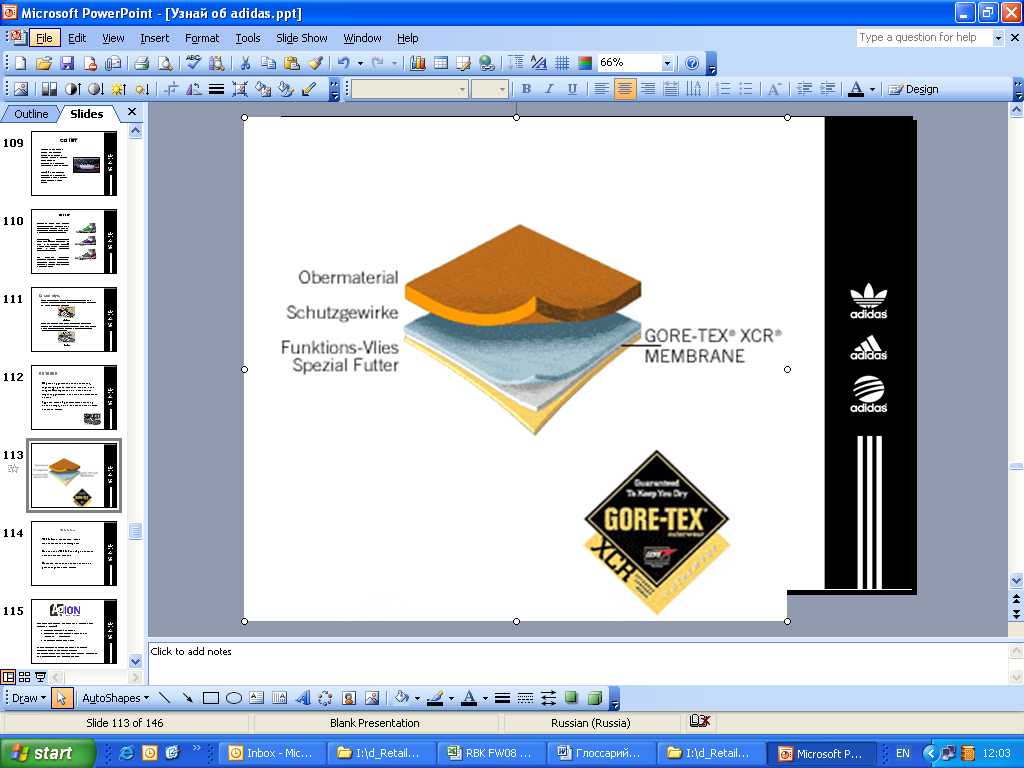The height and width of the screenshot is (768, 1024).
Task: Create a new blank presentation
Action: (x=20, y=63)
